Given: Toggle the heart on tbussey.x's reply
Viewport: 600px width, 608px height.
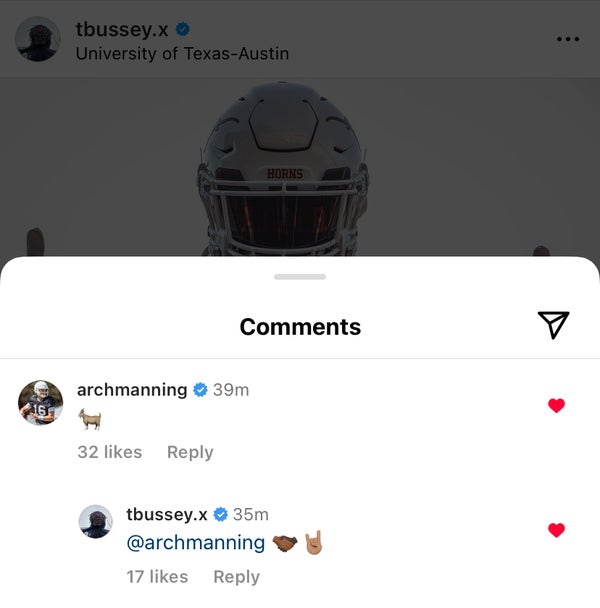Looking at the screenshot, I should click(x=557, y=530).
